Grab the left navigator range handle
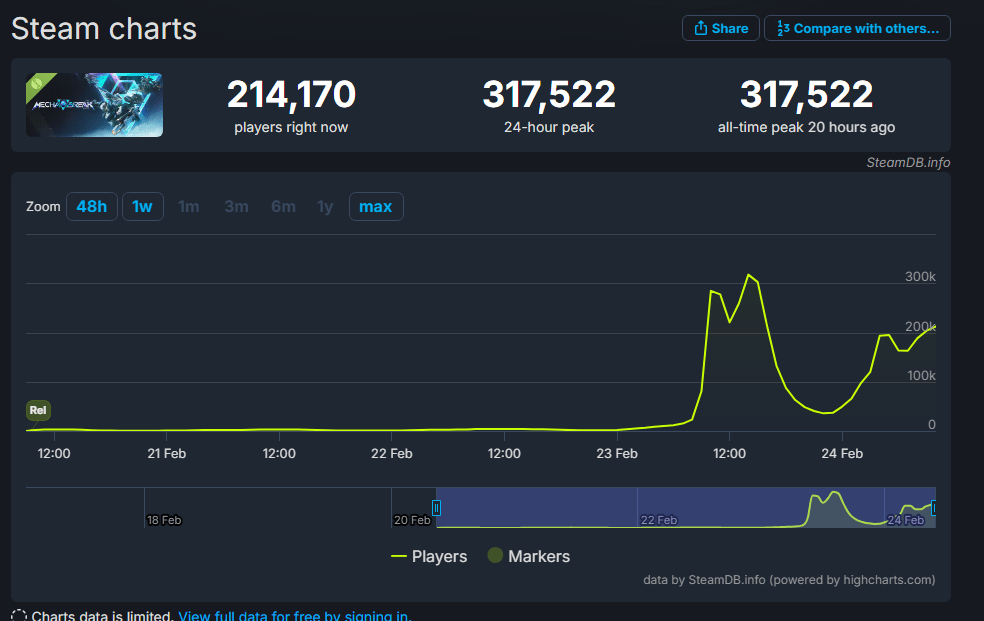Image resolution: width=984 pixels, height=621 pixels. [x=436, y=507]
